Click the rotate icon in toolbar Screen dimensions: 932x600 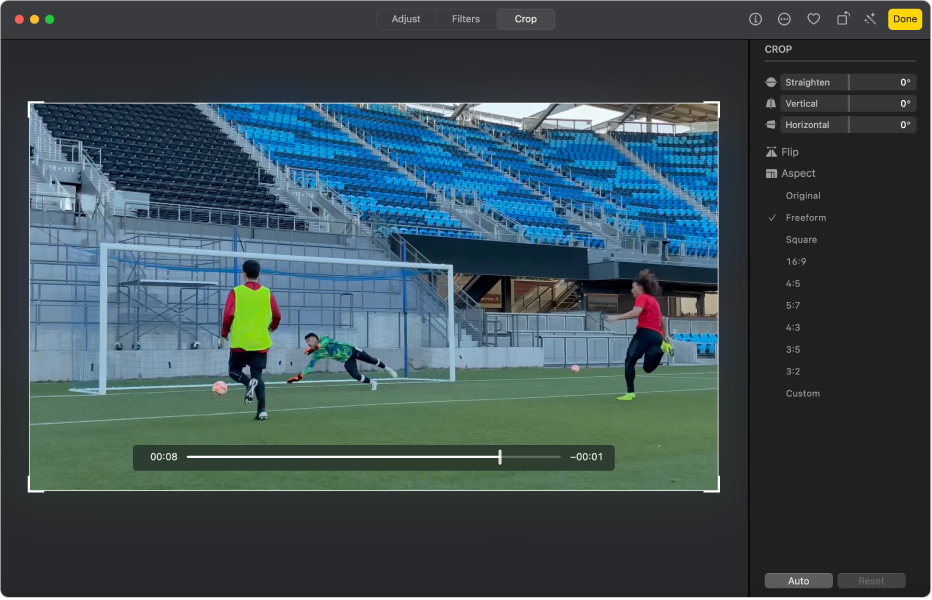[843, 19]
